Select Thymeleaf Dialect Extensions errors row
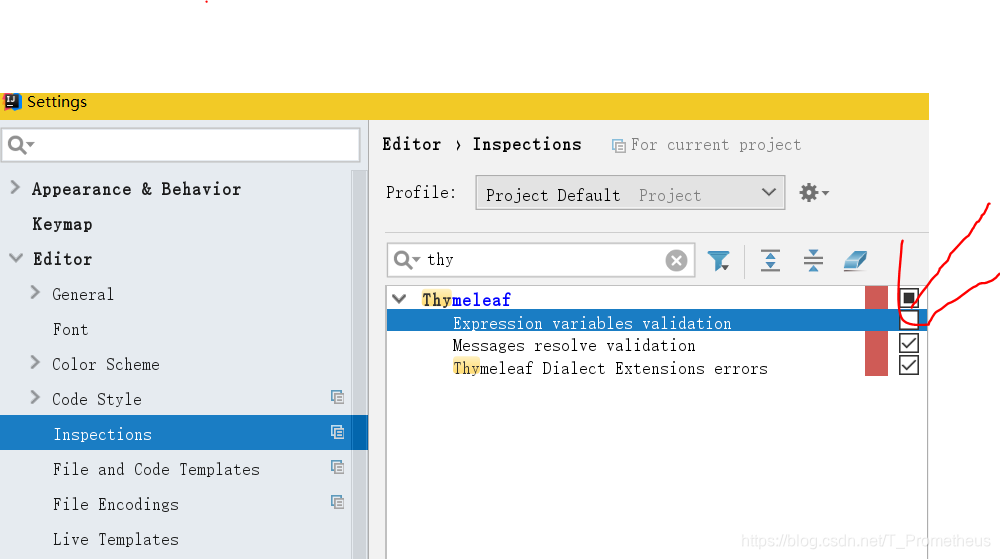 click(657, 368)
